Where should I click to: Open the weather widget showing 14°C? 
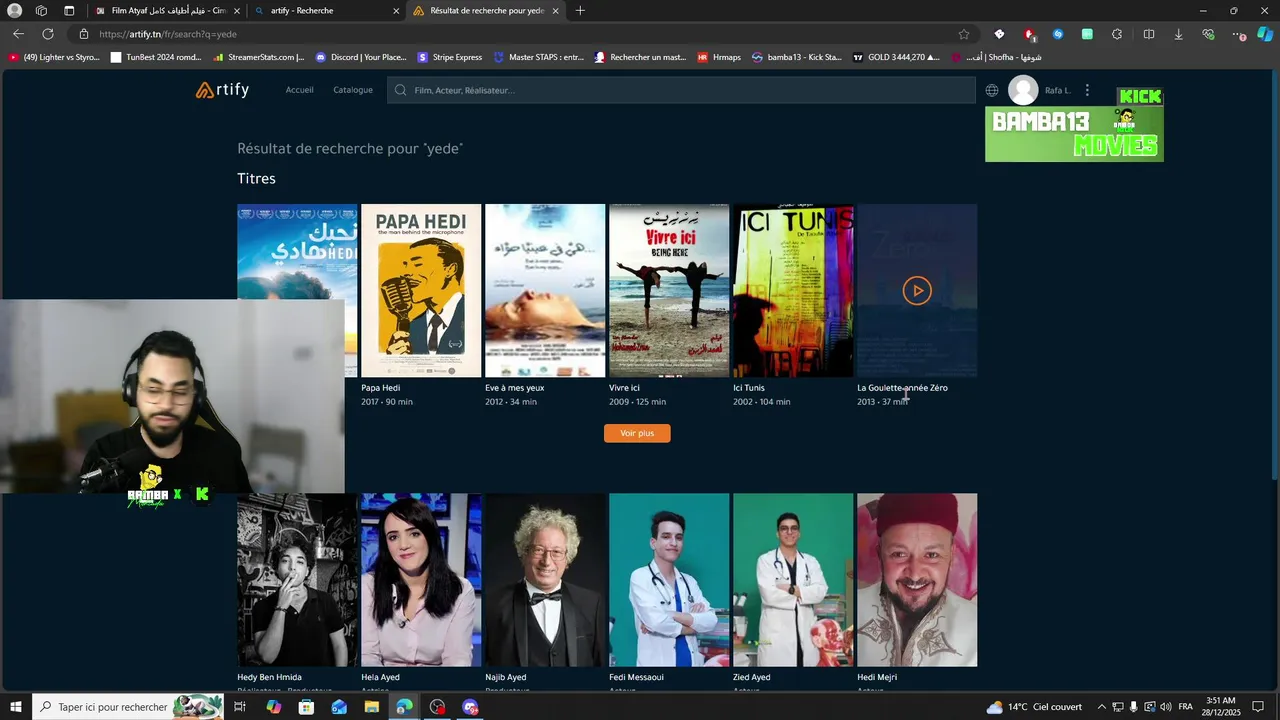(x=1034, y=707)
